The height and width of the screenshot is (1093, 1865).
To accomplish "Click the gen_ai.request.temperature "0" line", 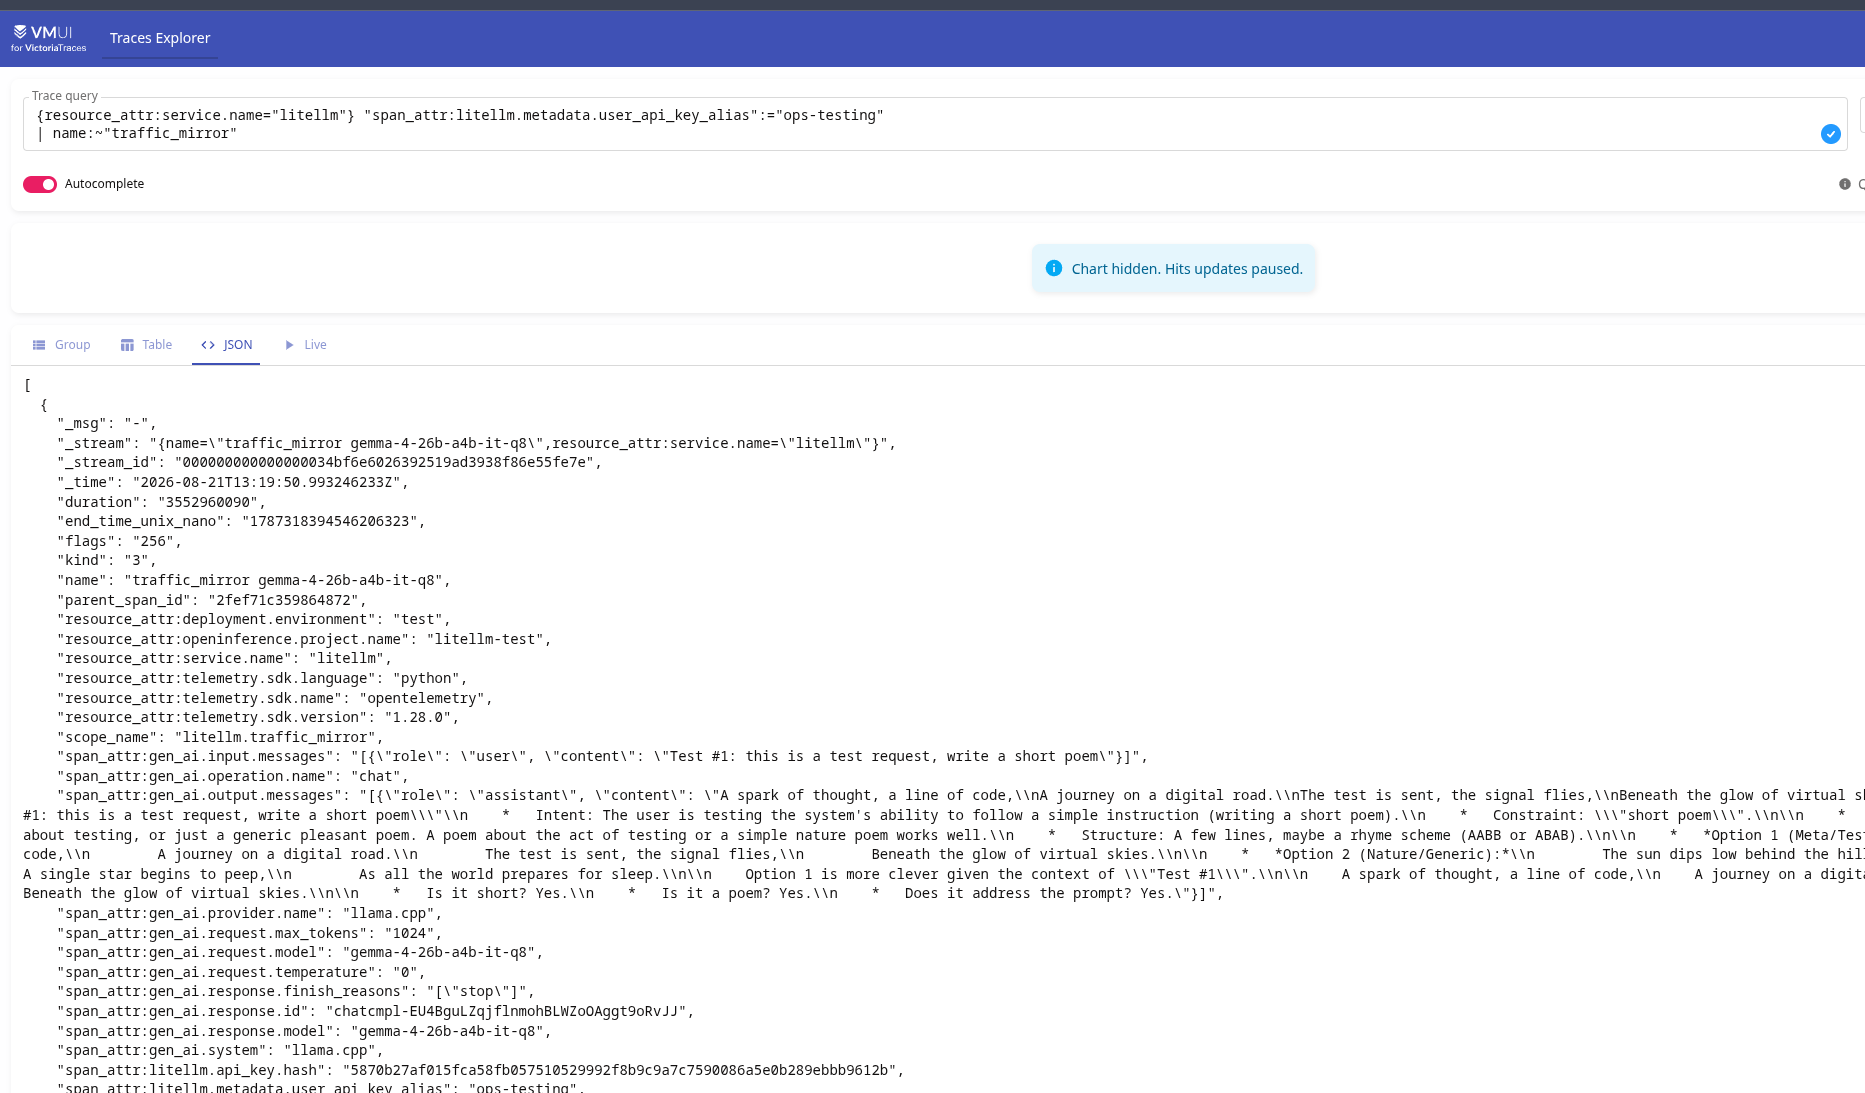I will tap(241, 972).
